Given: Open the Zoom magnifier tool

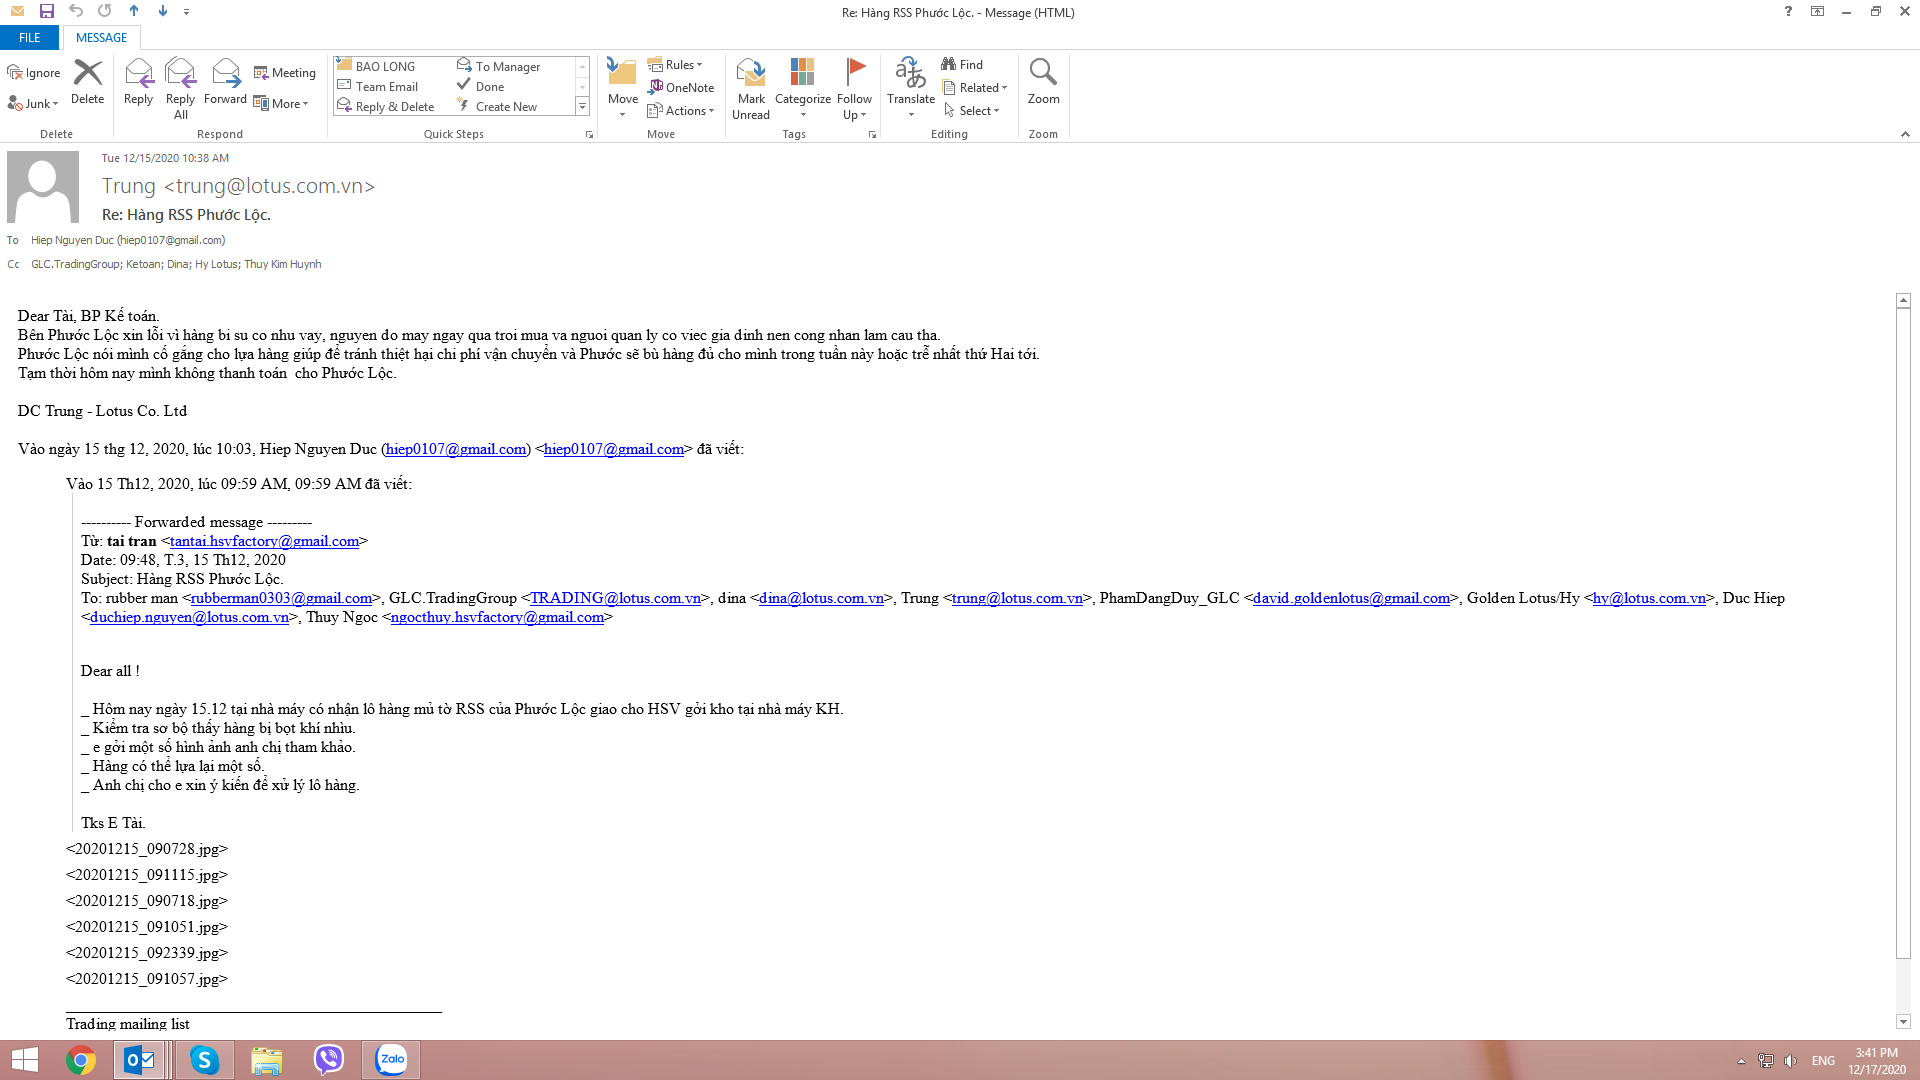Looking at the screenshot, I should point(1043,82).
